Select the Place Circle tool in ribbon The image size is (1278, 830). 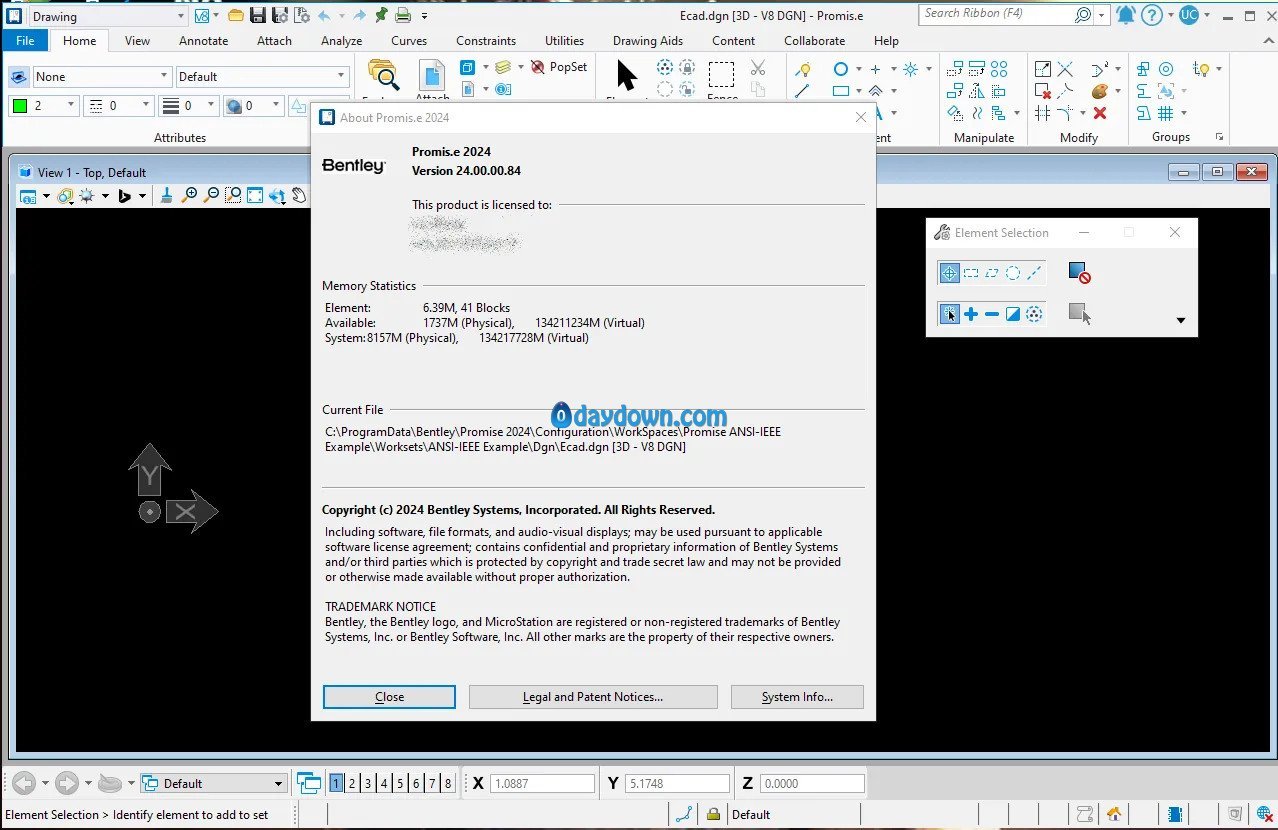click(x=841, y=69)
